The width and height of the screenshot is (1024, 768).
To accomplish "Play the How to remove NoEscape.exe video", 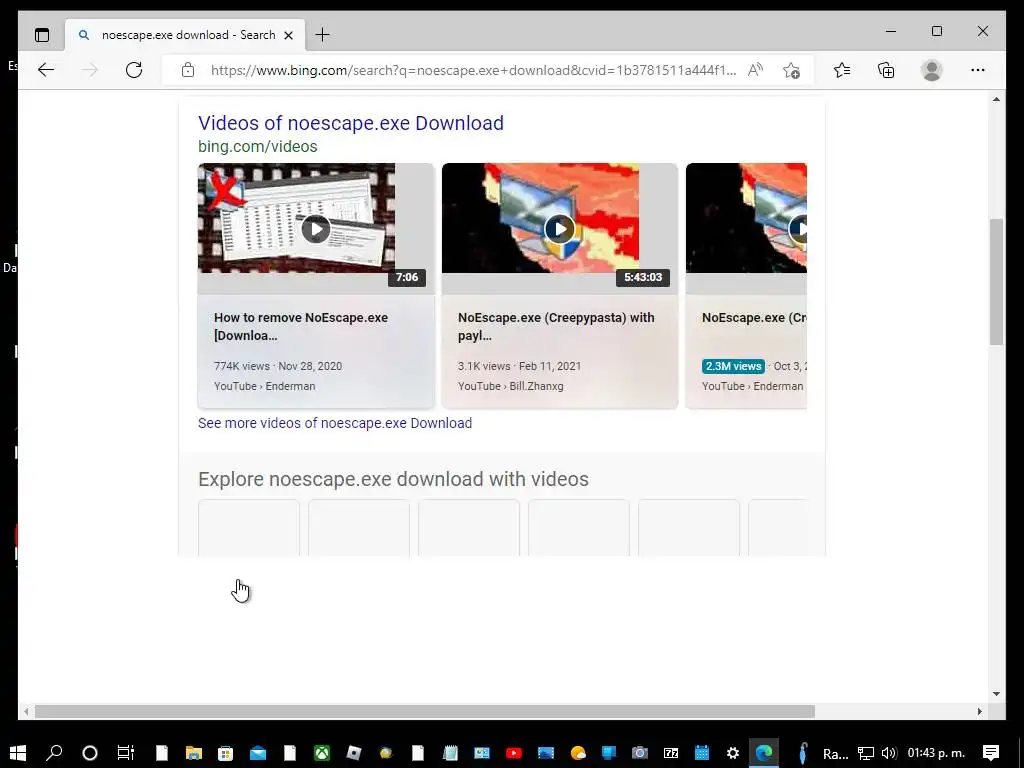I will coord(316,229).
